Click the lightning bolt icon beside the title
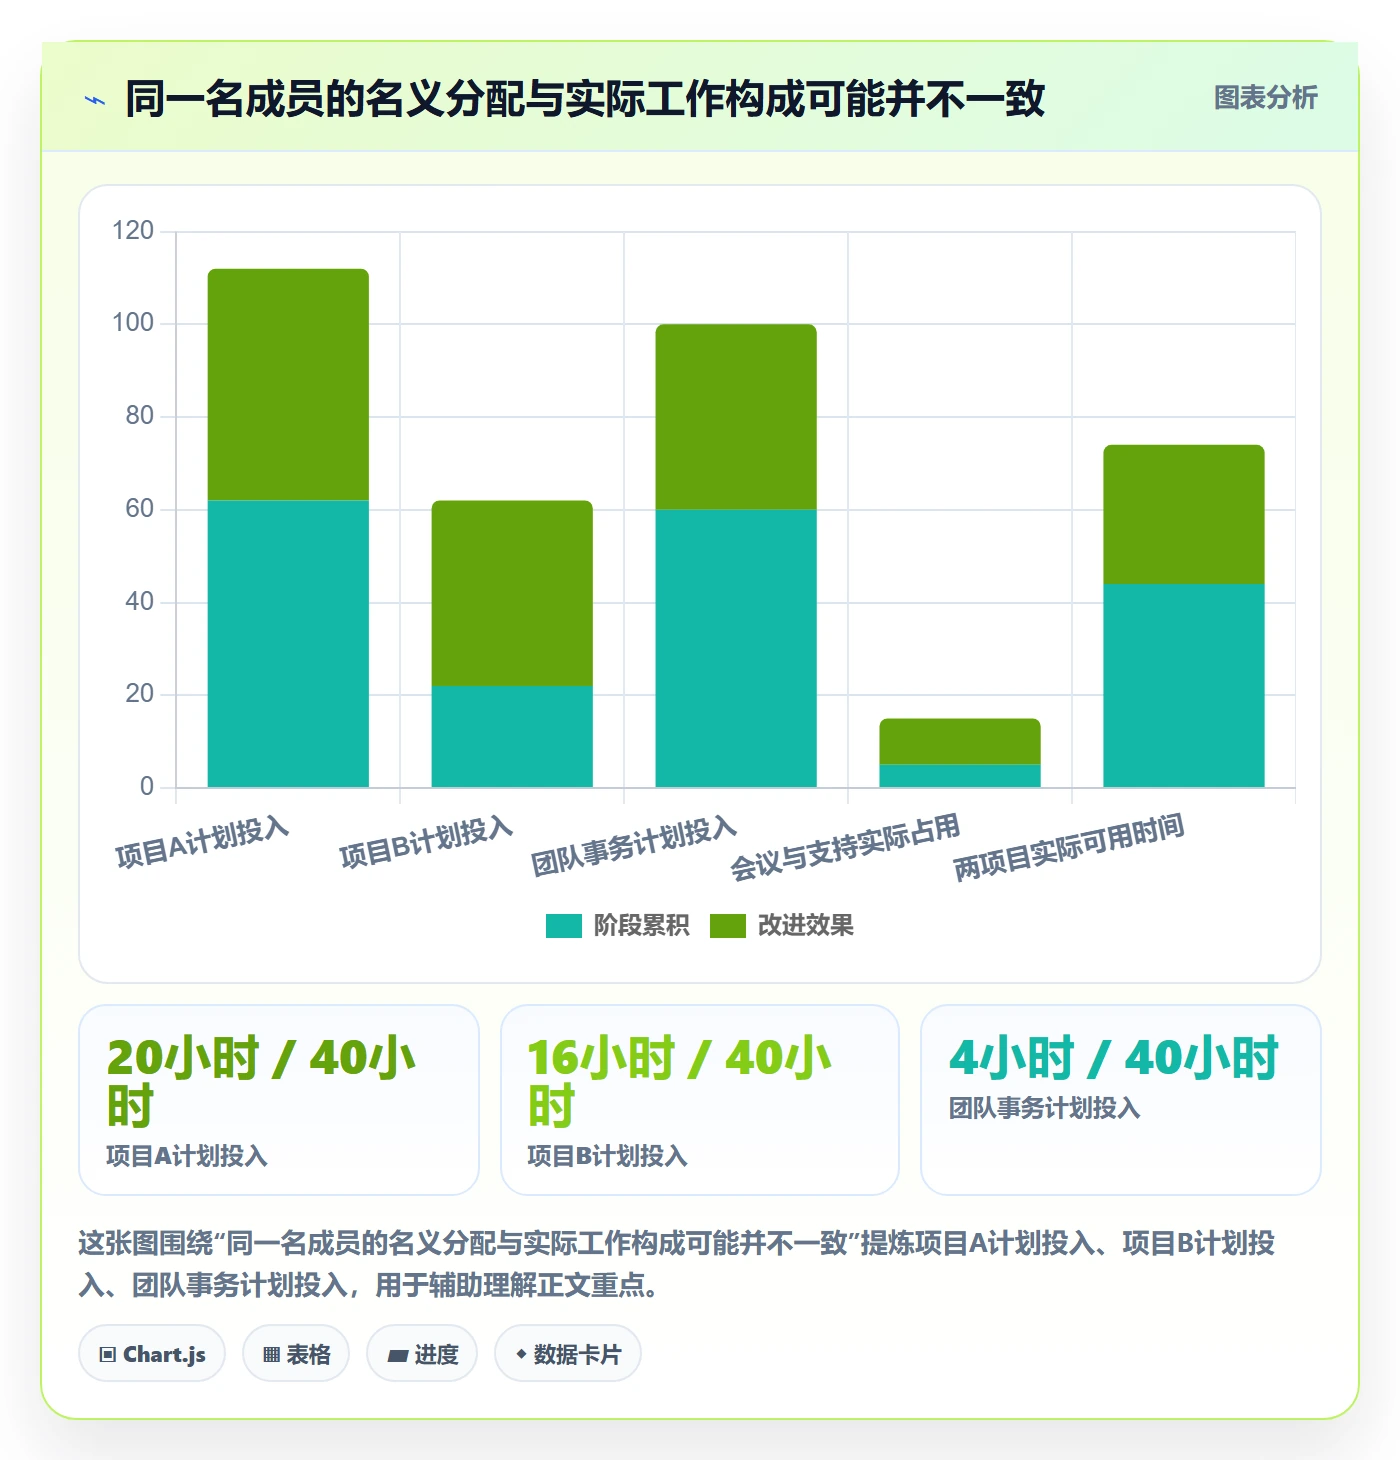 95,100
